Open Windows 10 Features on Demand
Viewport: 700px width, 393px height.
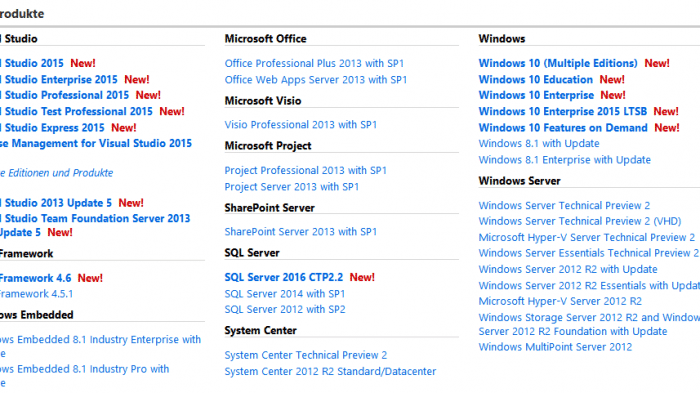[563, 128]
